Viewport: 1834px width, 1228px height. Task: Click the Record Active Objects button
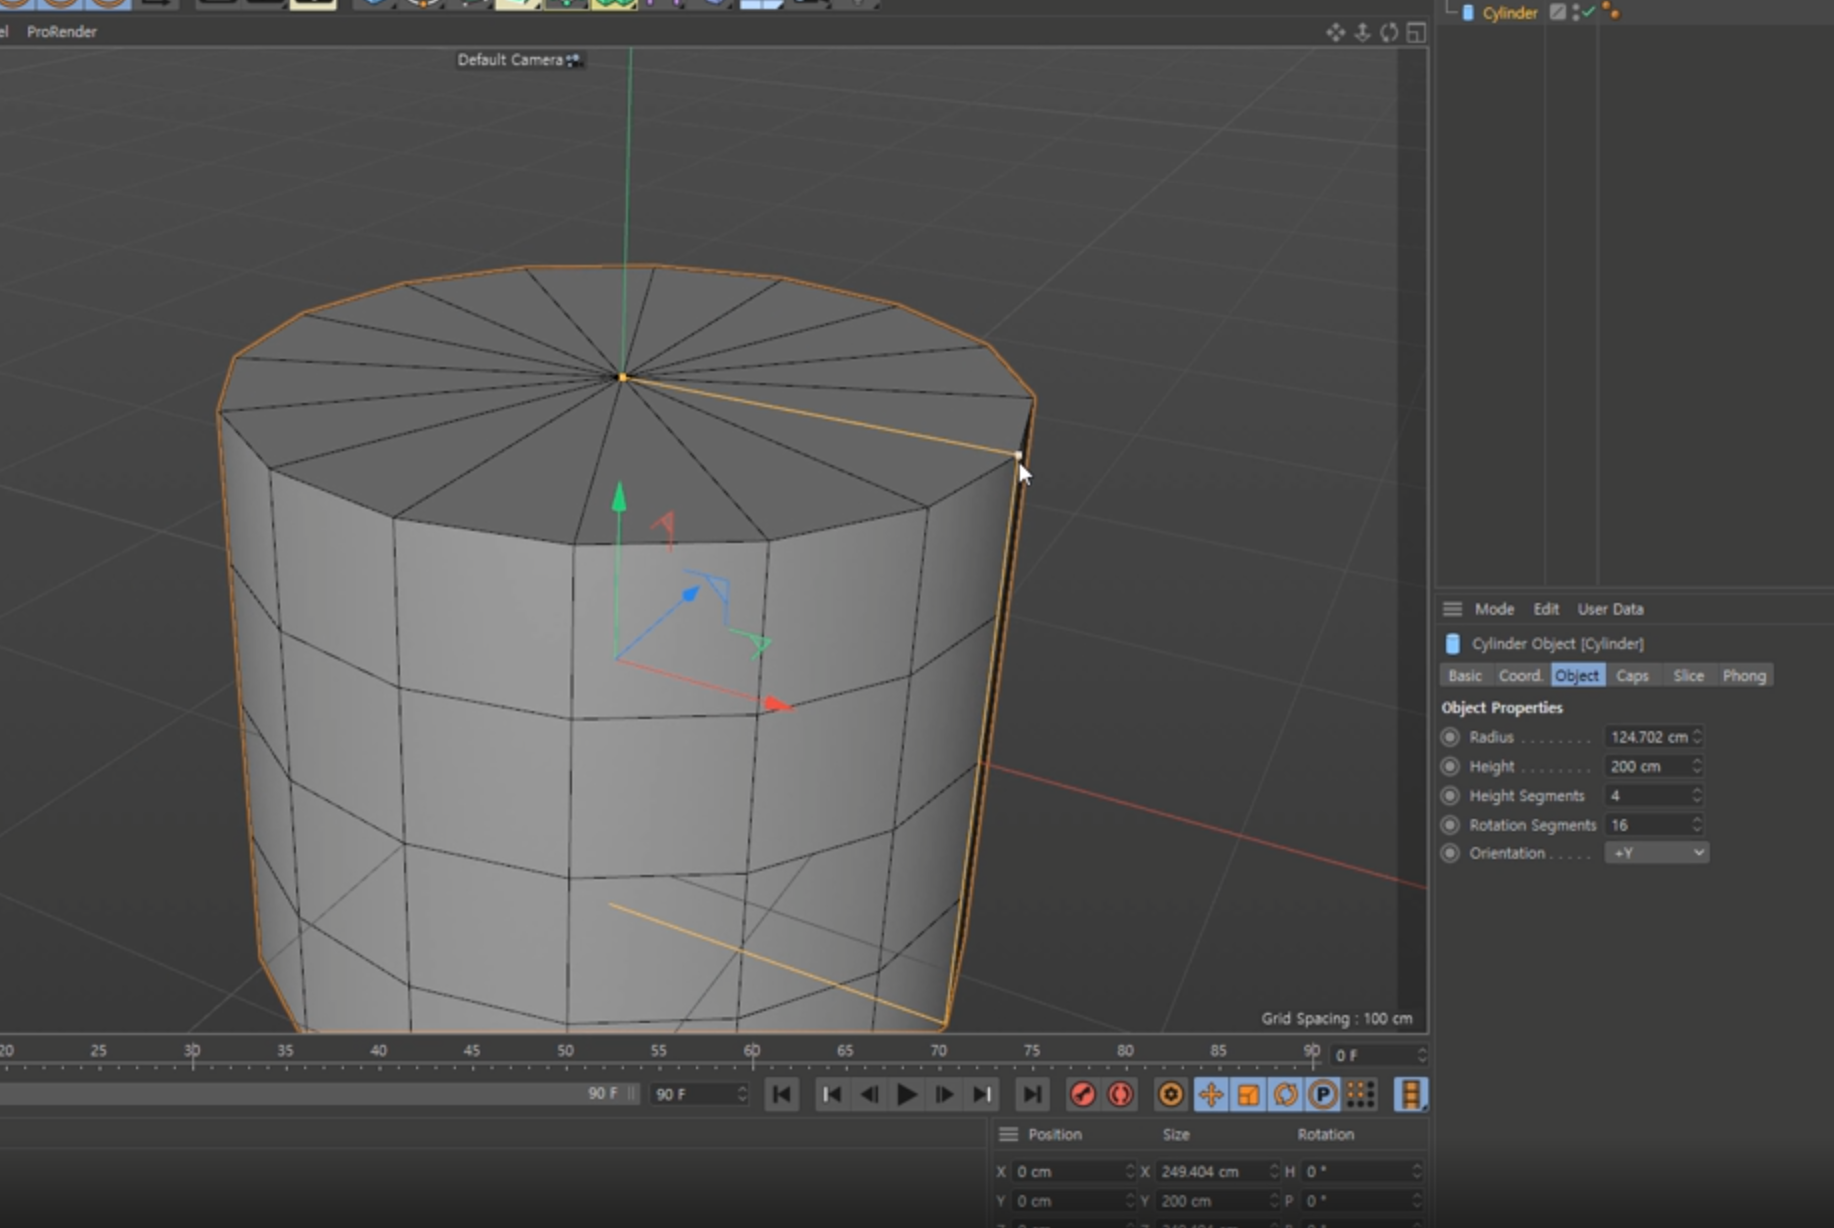1082,1095
